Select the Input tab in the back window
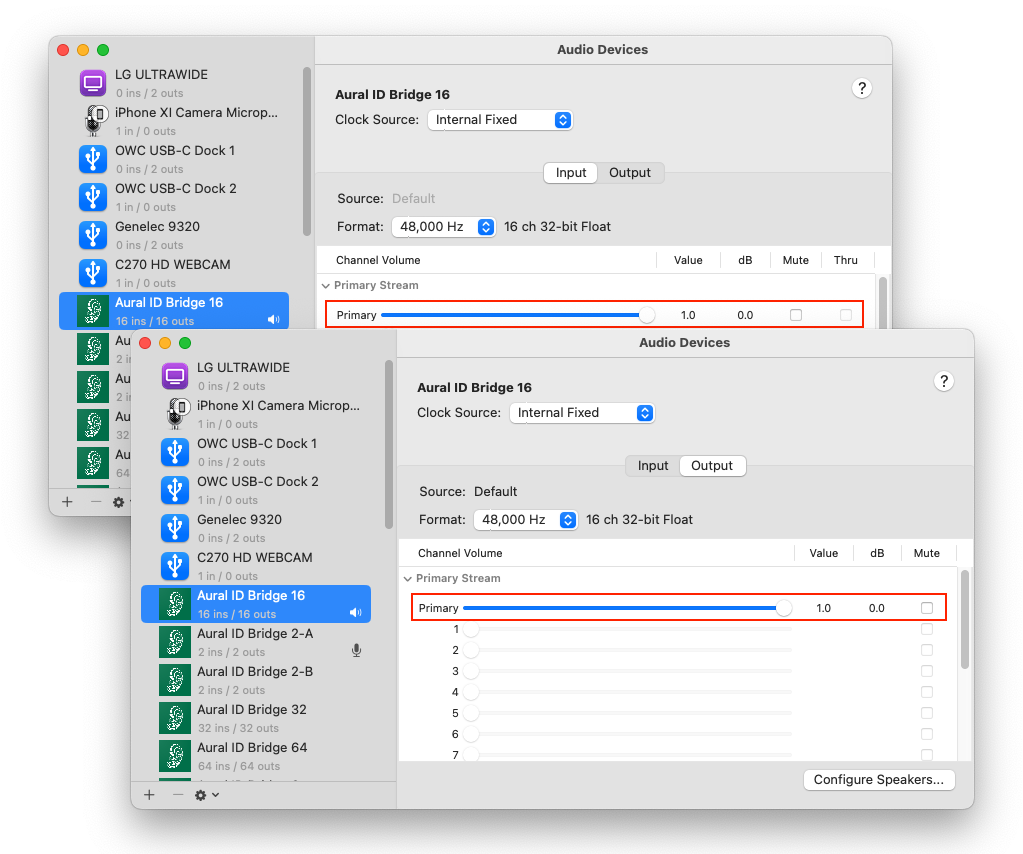The image size is (1023, 854). pyautogui.click(x=571, y=173)
